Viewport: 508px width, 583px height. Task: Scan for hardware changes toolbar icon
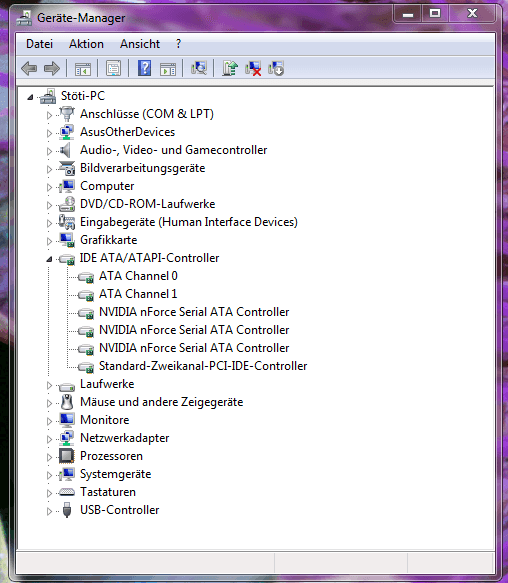199,68
